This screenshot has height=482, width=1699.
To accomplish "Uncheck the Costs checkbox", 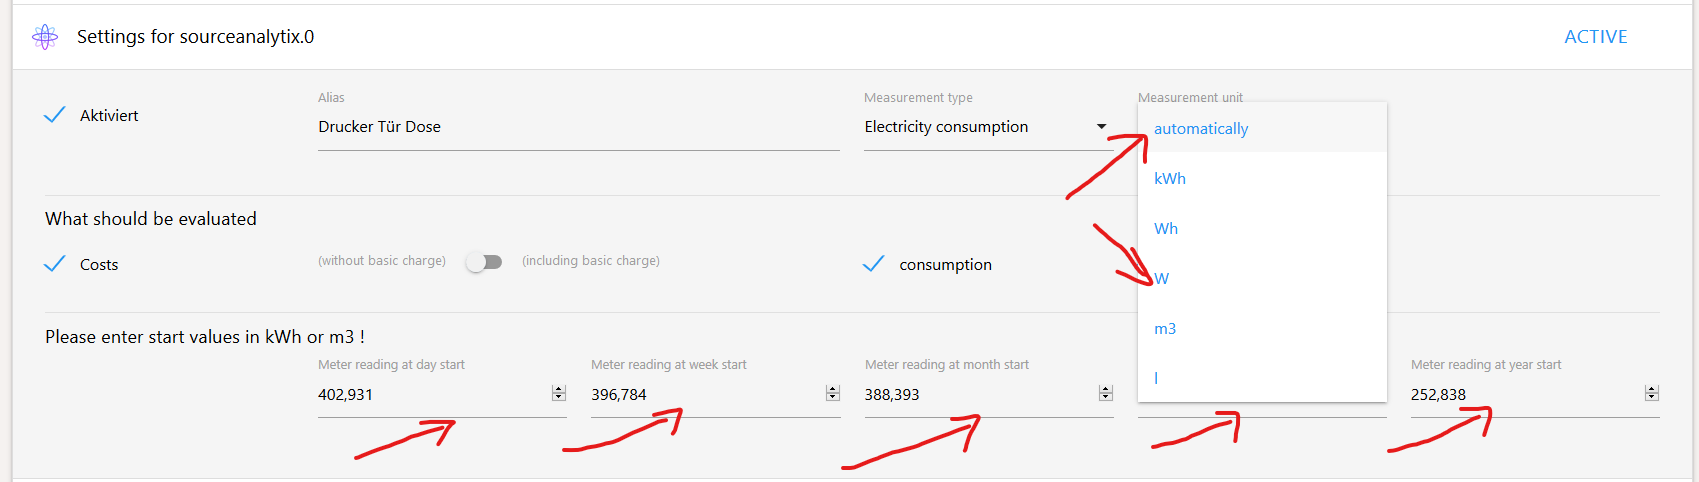I will [x=55, y=264].
